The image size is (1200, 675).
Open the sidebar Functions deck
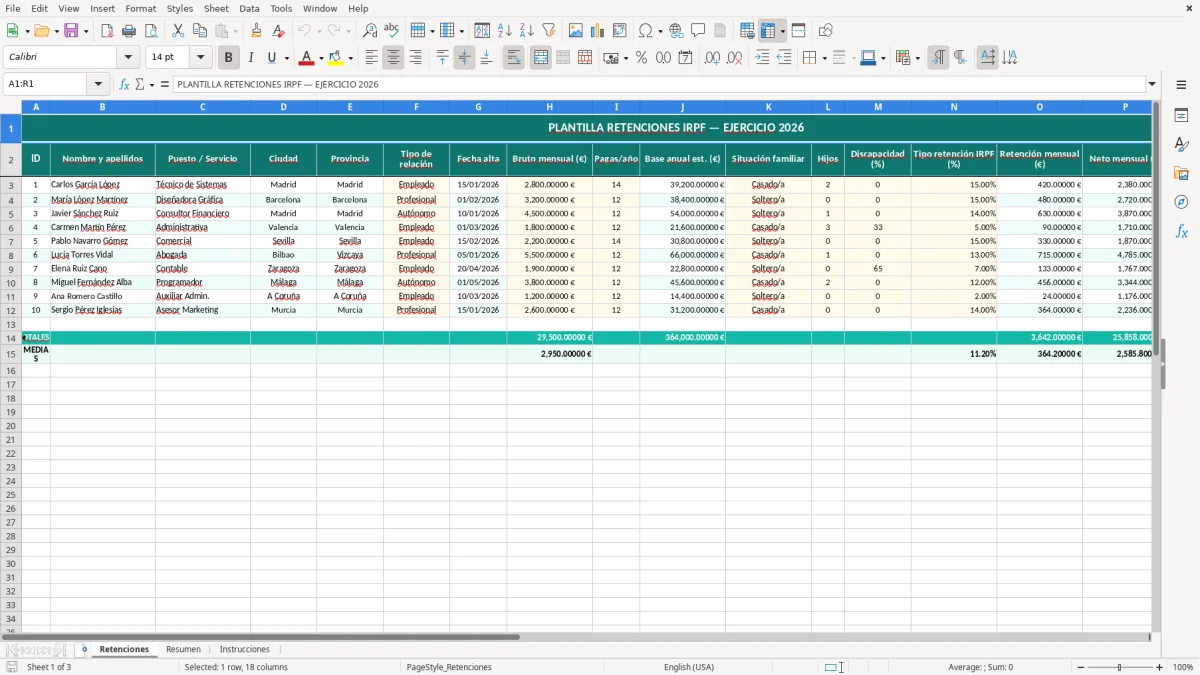pyautogui.click(x=1181, y=232)
